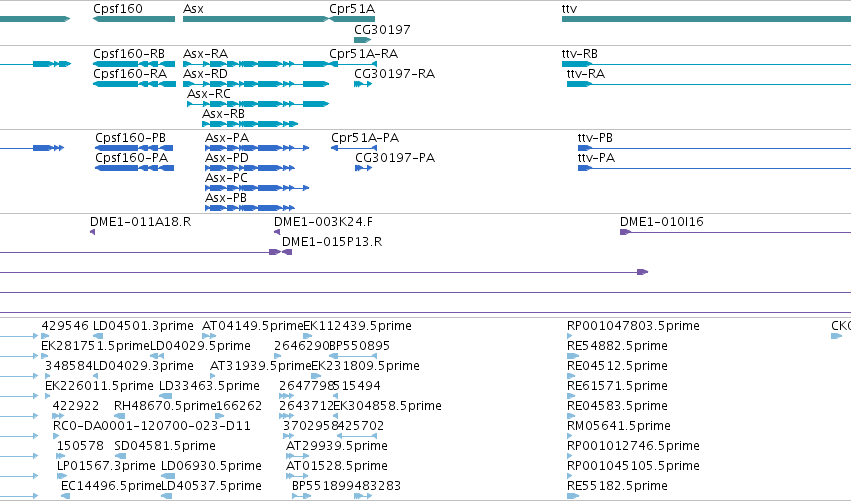Viewport: 851px width, 501px height.
Task: Select the CG30197-RA transcript label
Action: (x=395, y=73)
